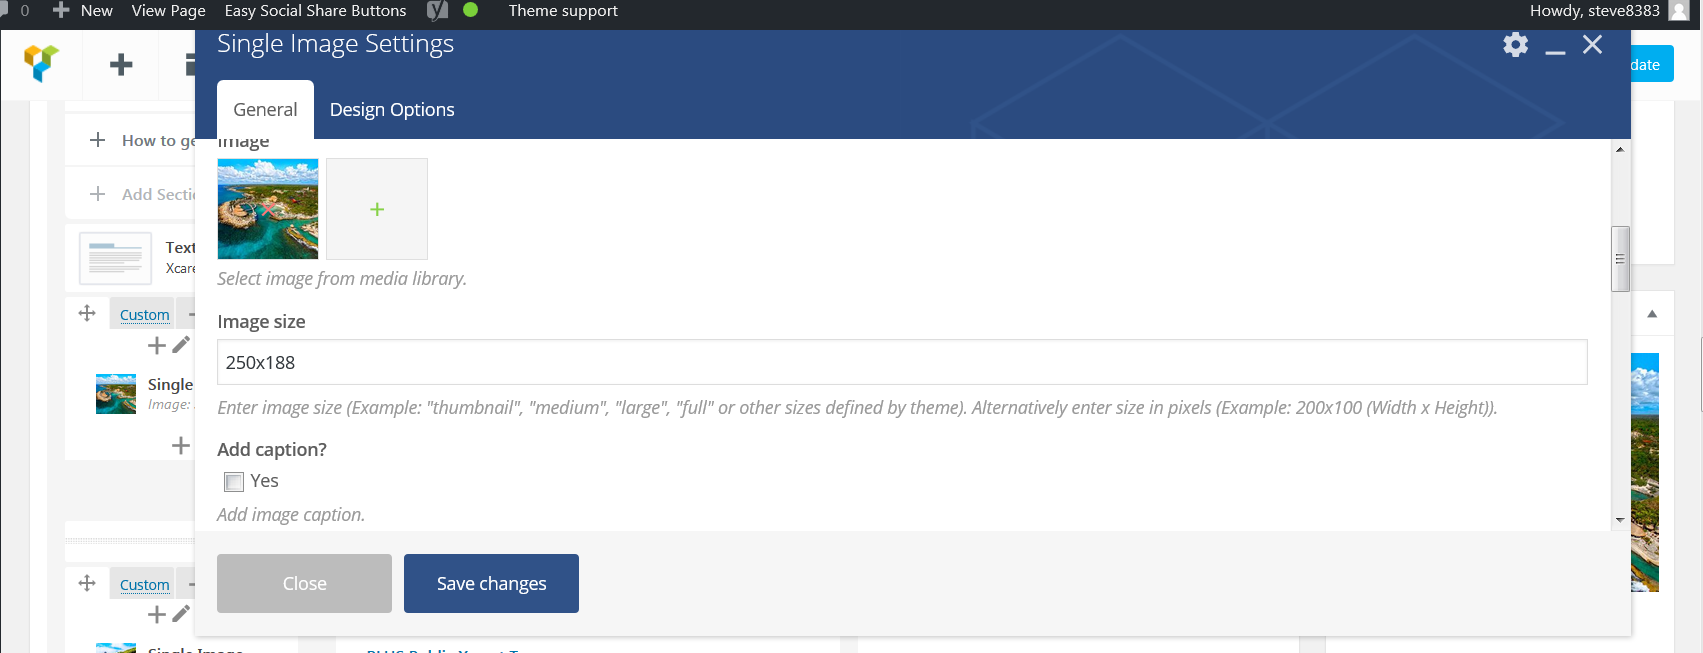Click the Yoast SEO icon in the admin bar

point(437,11)
